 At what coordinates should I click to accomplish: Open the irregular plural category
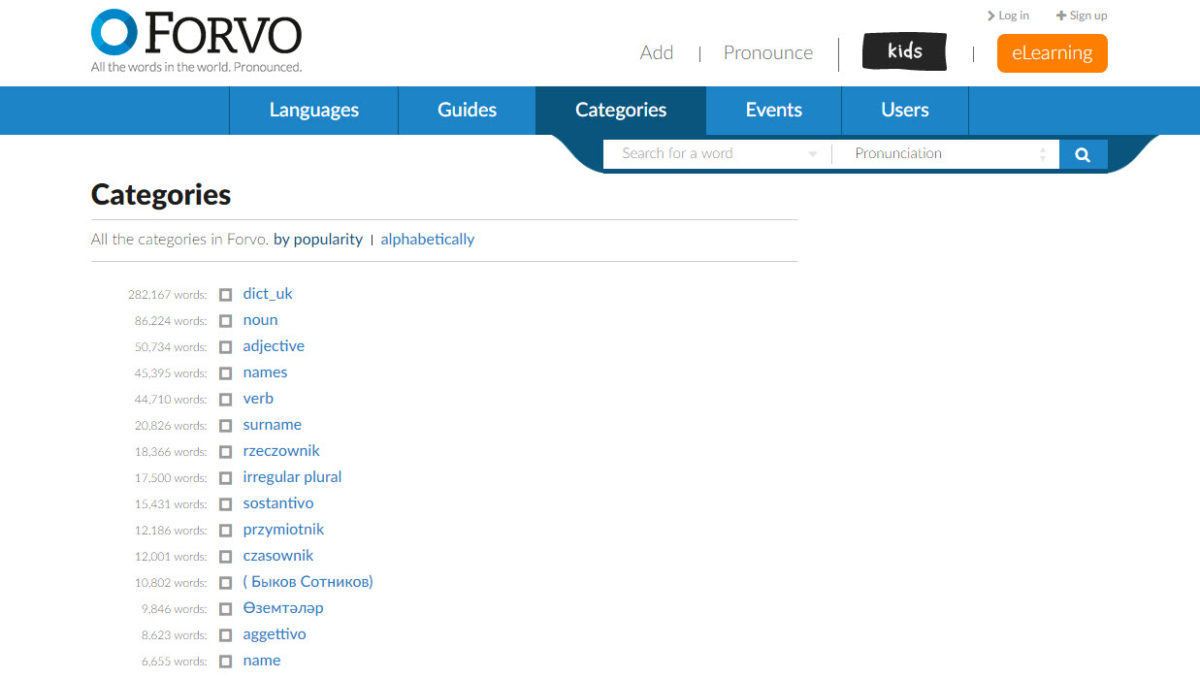point(292,477)
